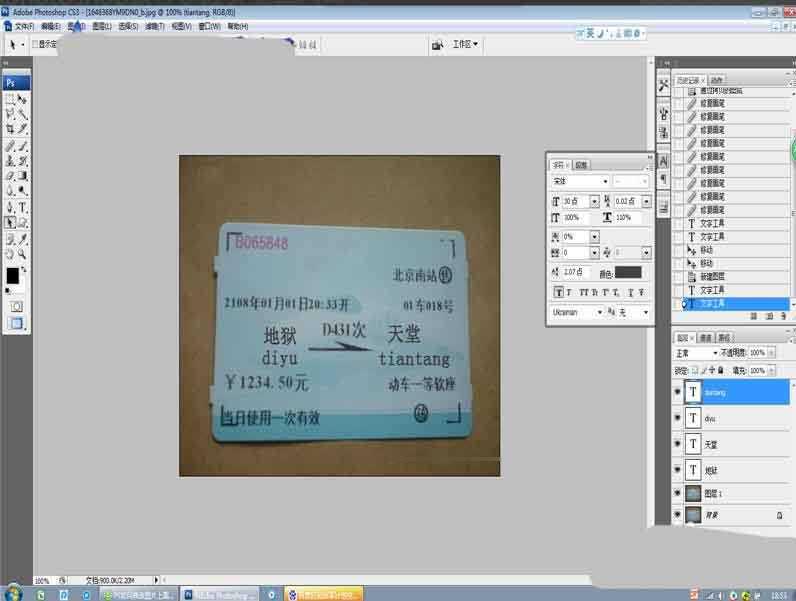Click the font size input field
The image size is (796, 601).
(x=576, y=202)
